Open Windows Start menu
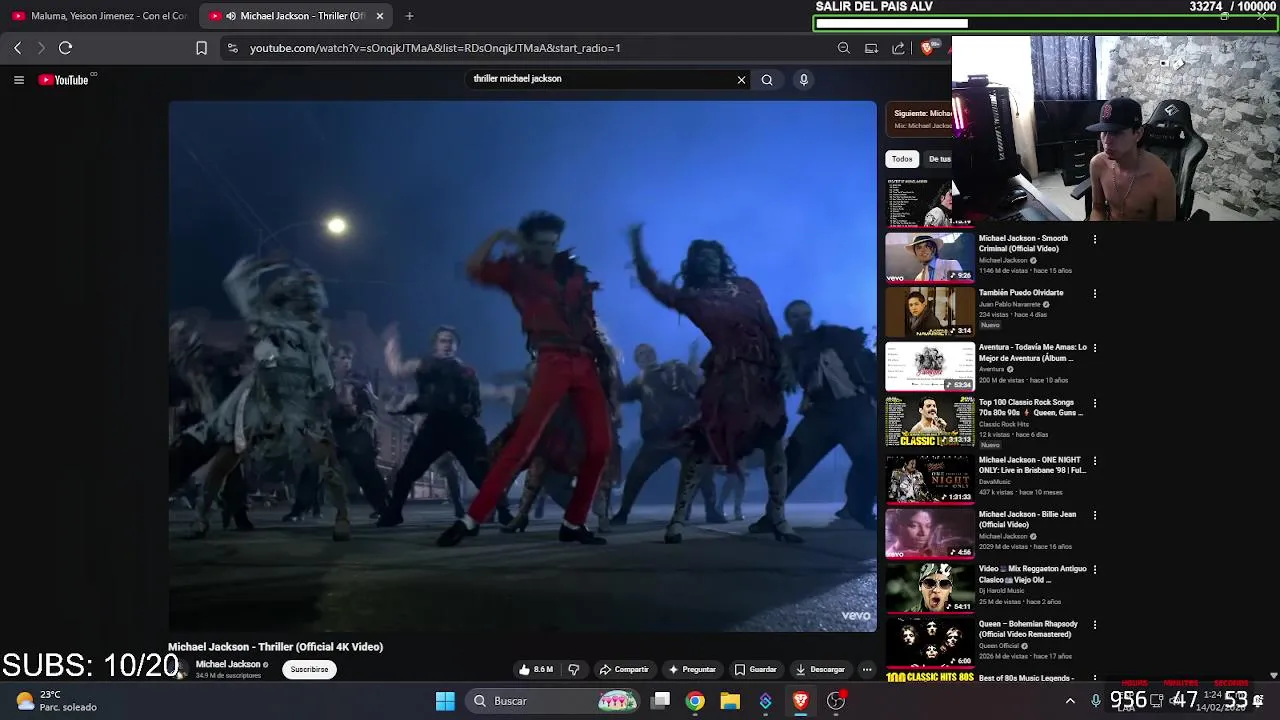1280x720 pixels. pos(445,701)
